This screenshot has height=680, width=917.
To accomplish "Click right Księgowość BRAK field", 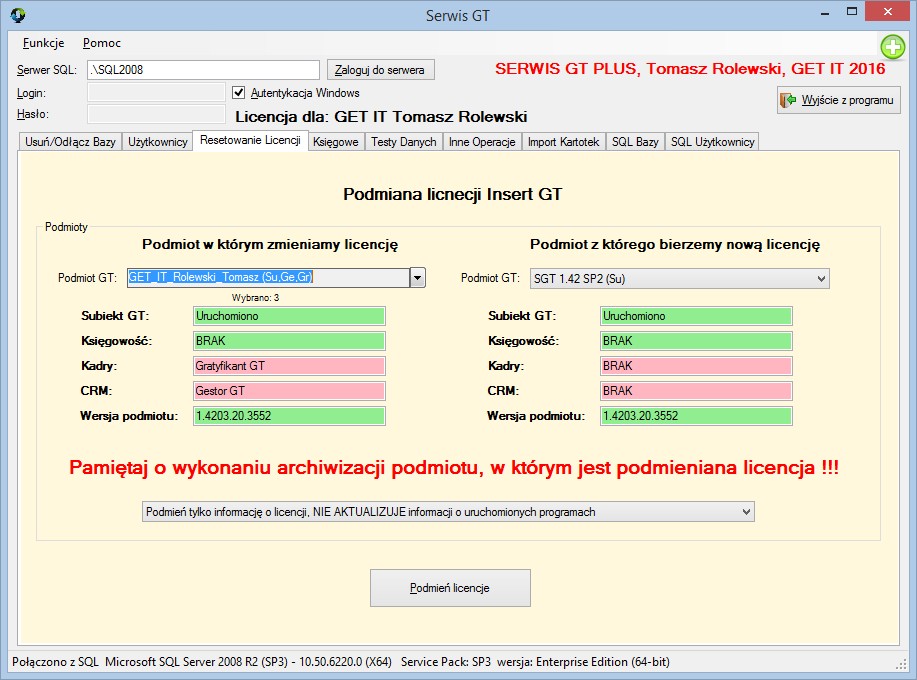I will (x=696, y=341).
